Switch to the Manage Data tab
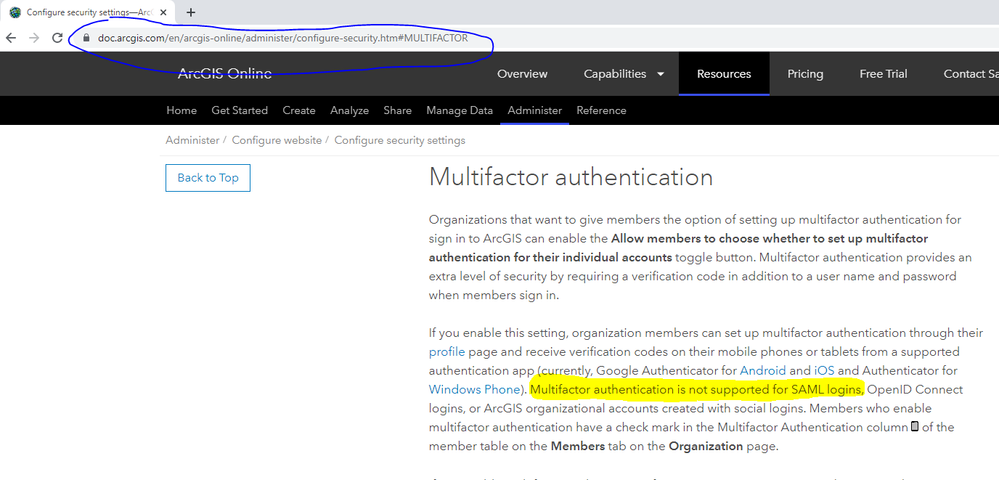Viewport: 999px width, 480px height. point(459,110)
